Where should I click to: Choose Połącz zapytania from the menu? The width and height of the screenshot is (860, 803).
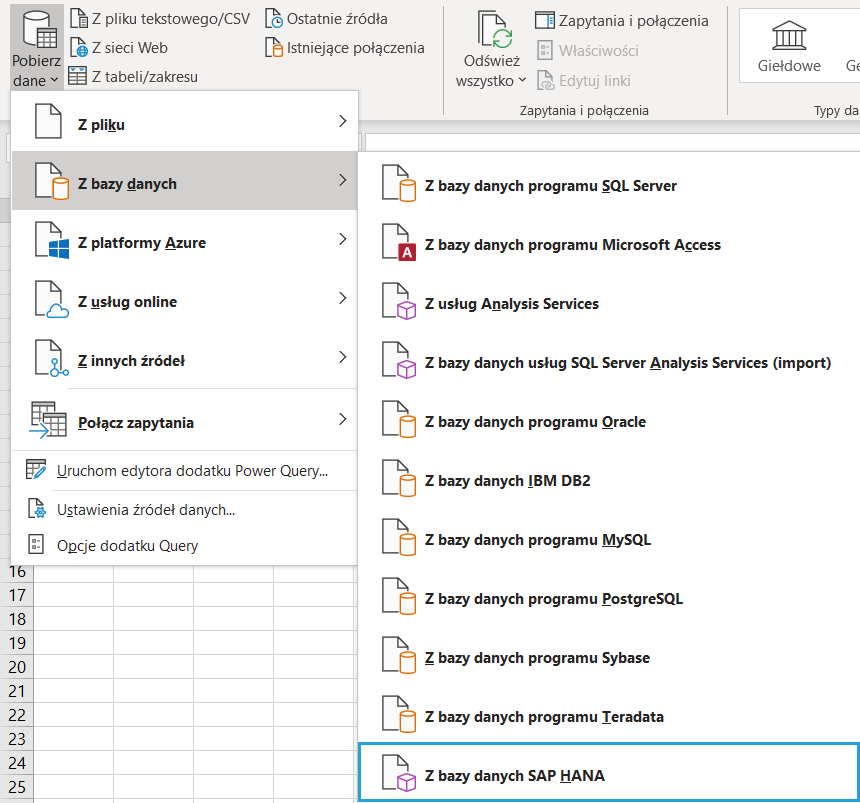point(184,422)
